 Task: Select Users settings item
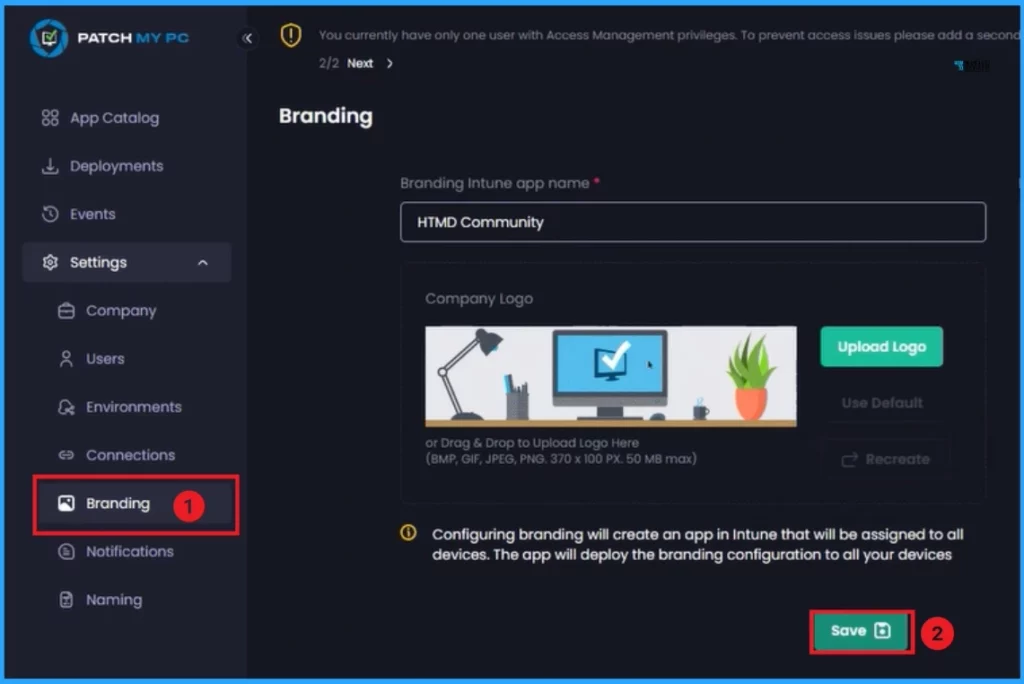tap(104, 359)
